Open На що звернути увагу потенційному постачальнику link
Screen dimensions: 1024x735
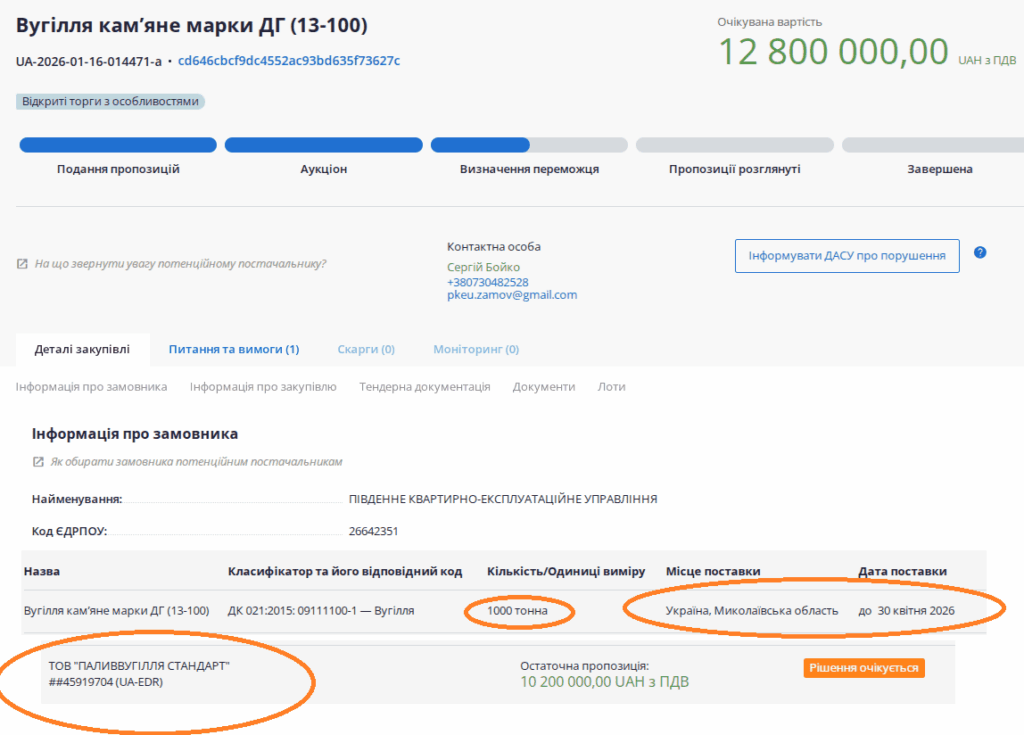180,265
